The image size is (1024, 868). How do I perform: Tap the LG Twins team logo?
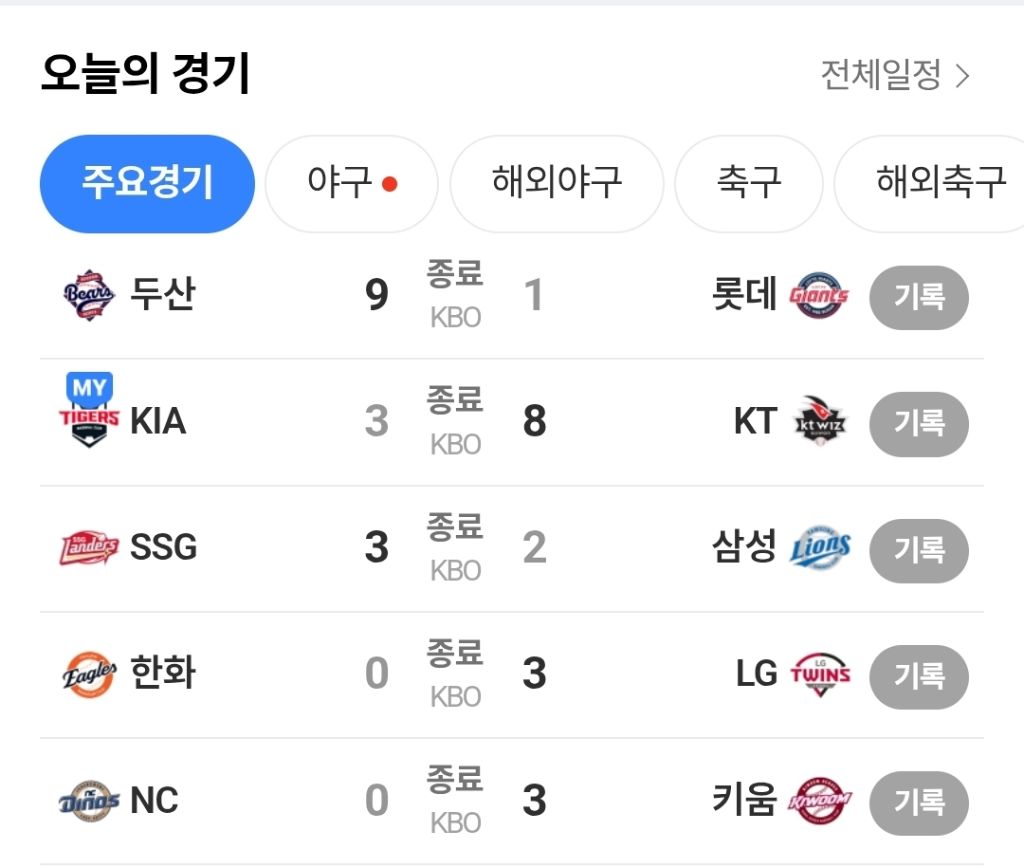(x=819, y=674)
